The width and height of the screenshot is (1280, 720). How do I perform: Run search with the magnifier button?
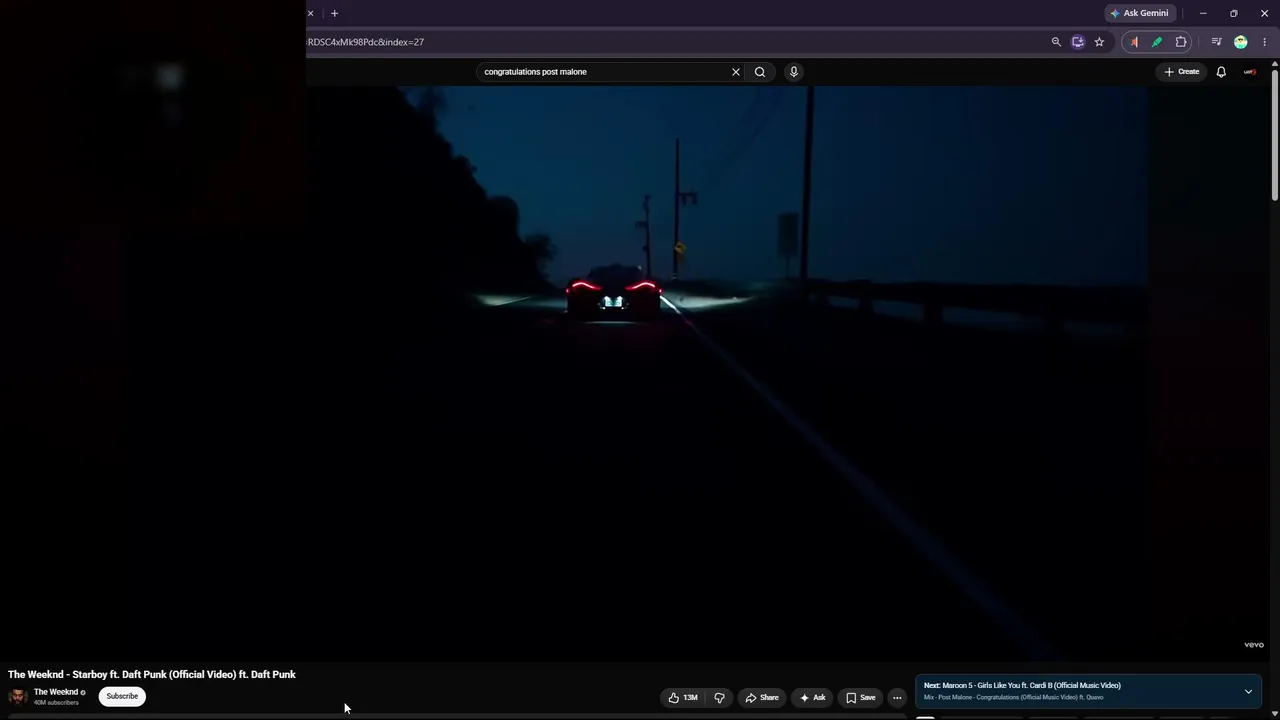point(760,72)
